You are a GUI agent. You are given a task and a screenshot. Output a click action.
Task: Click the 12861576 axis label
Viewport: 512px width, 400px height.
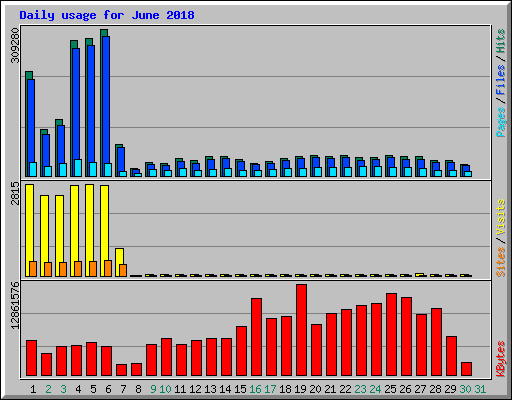point(15,305)
